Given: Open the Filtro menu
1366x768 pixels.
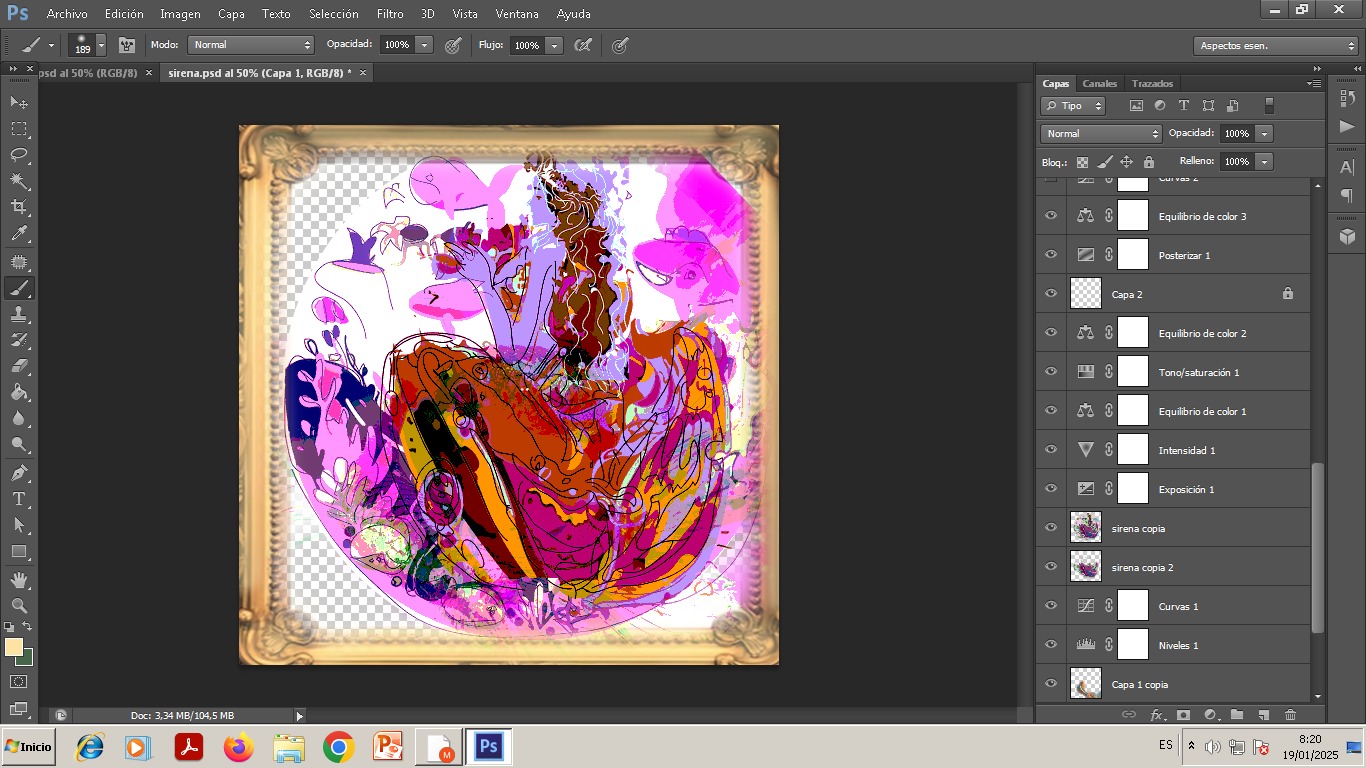Looking at the screenshot, I should pos(390,14).
